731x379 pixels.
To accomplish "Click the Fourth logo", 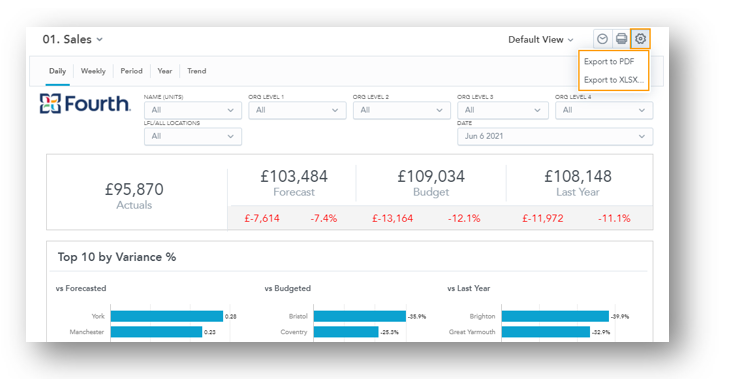I will 85,103.
